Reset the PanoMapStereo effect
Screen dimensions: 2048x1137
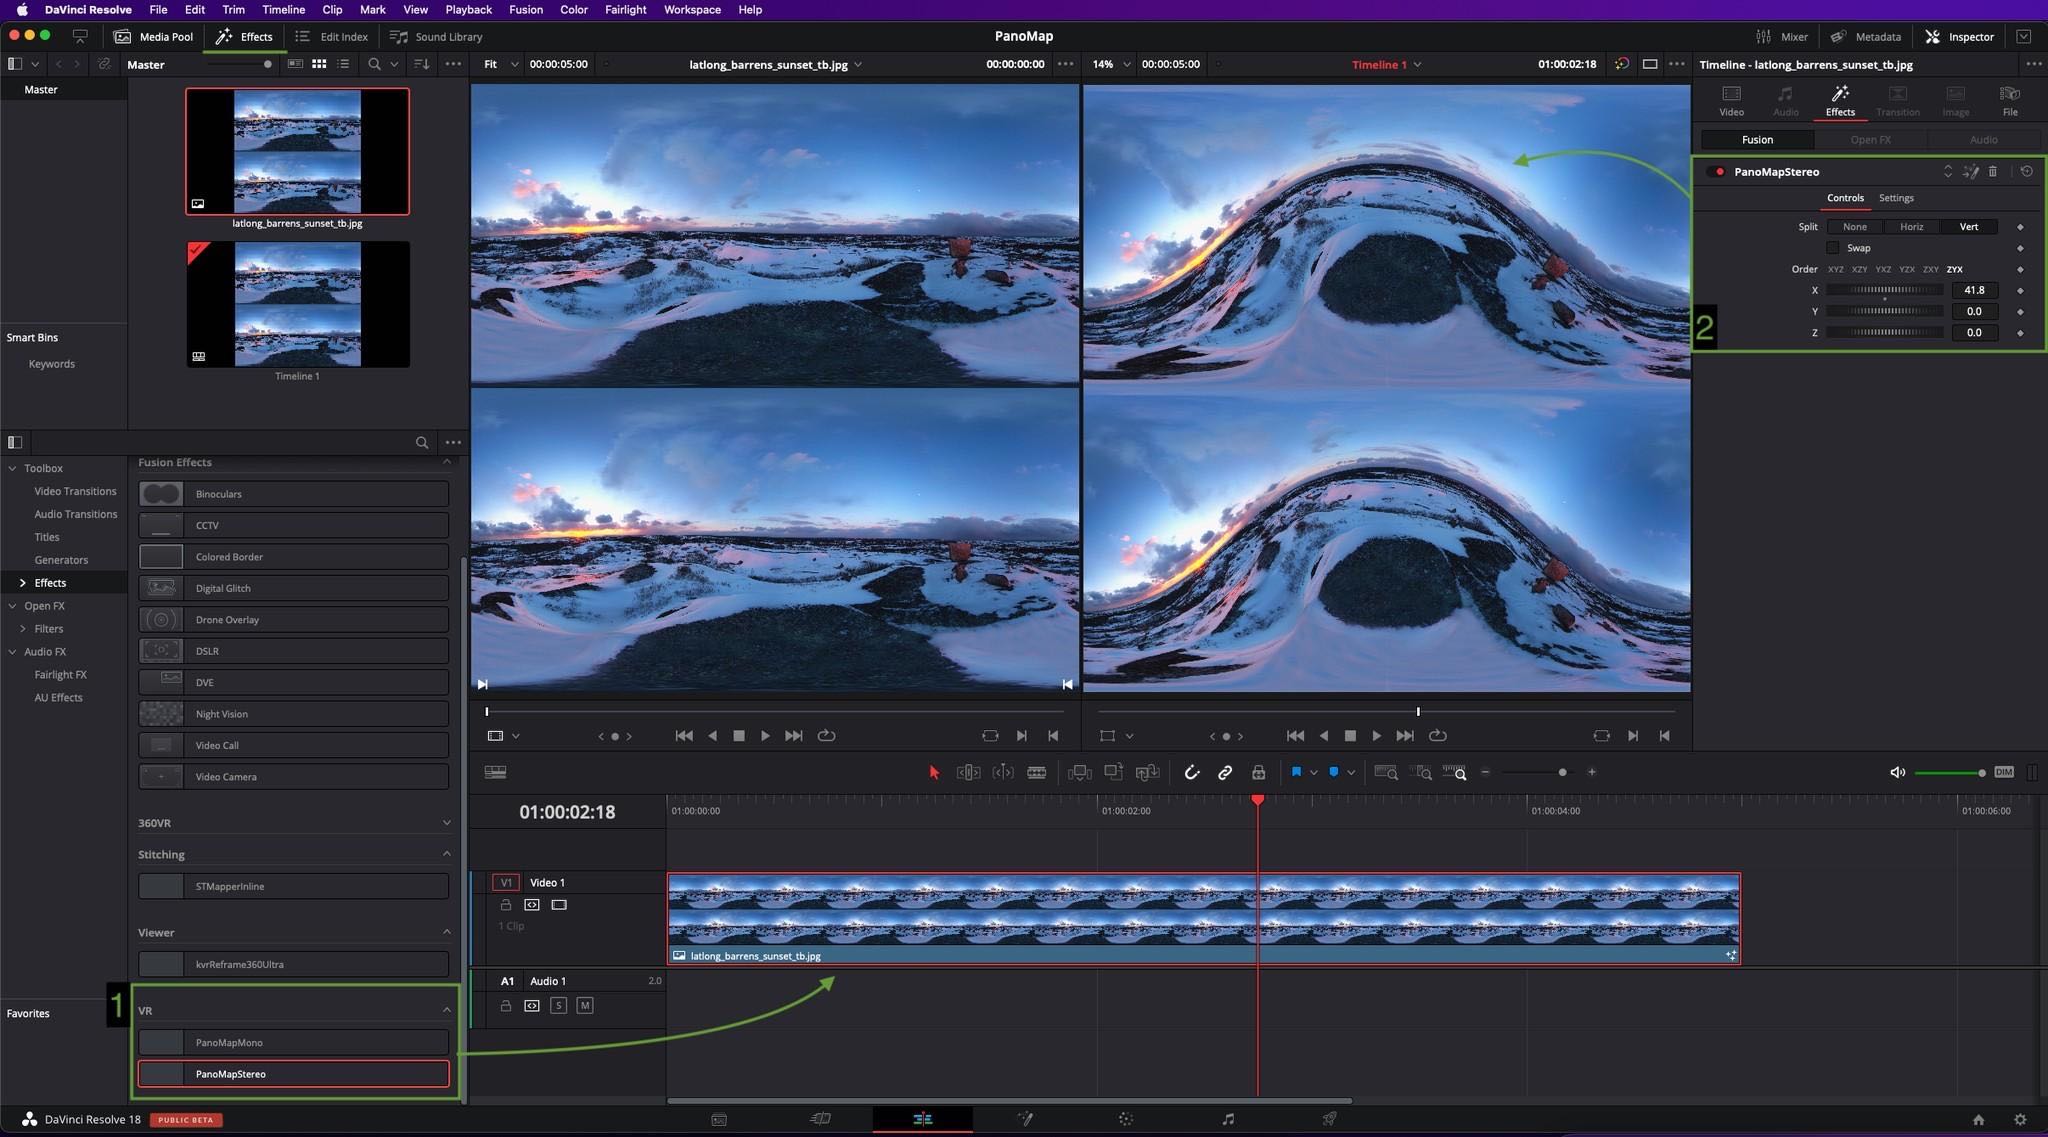click(x=2026, y=171)
